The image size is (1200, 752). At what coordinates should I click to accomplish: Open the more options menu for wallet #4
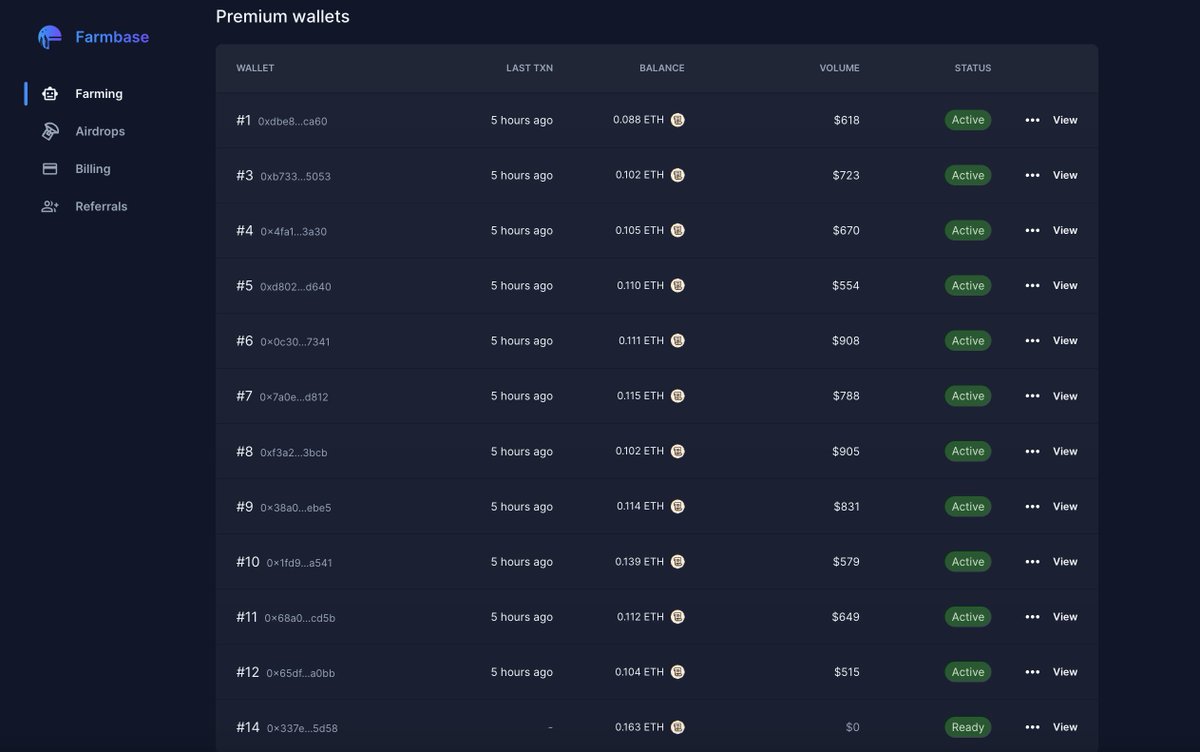point(1032,230)
